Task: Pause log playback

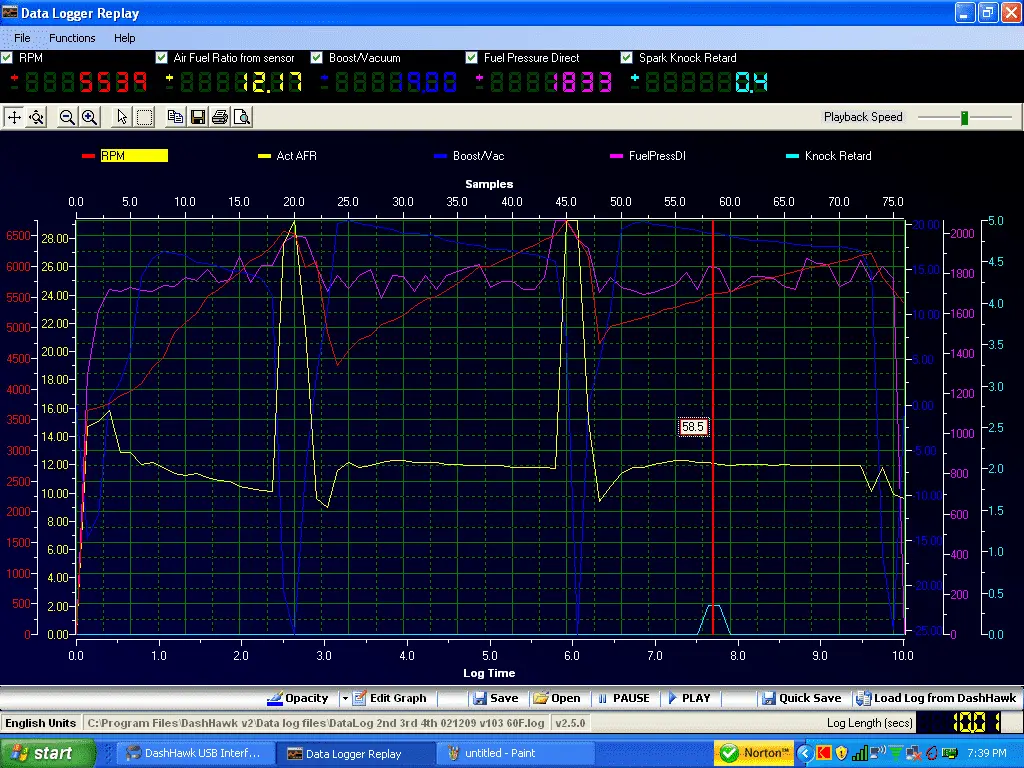Action: [x=624, y=698]
